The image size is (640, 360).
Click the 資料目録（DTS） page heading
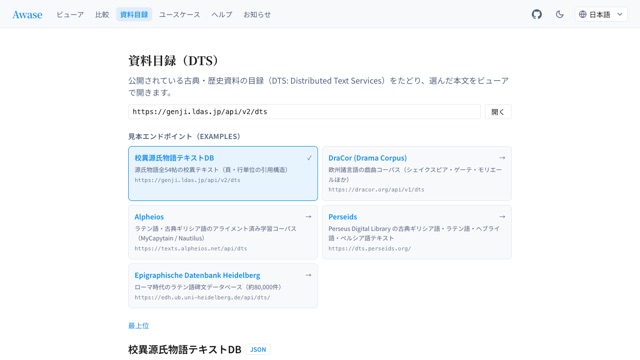click(x=173, y=61)
